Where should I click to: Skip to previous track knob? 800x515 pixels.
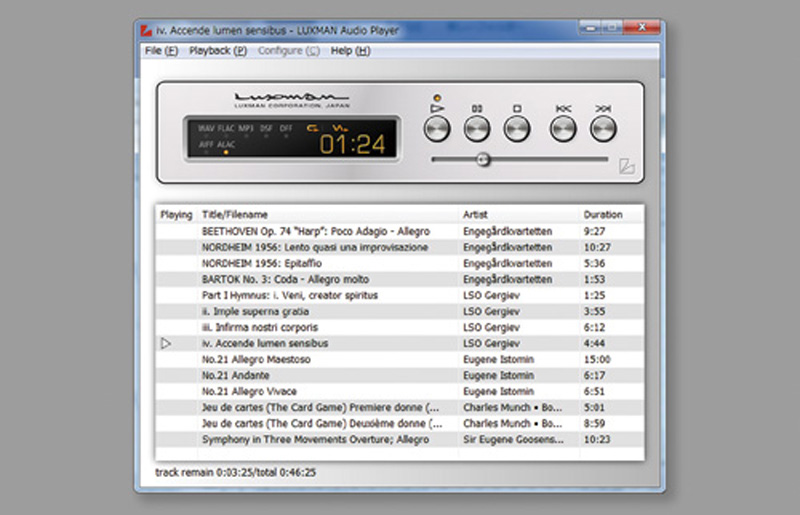point(563,129)
